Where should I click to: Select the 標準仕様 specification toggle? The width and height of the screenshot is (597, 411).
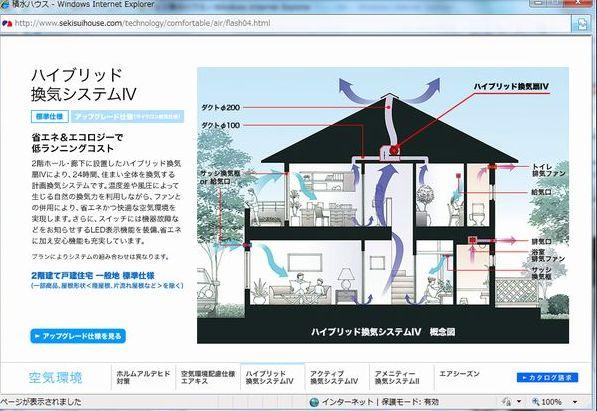(x=49, y=117)
